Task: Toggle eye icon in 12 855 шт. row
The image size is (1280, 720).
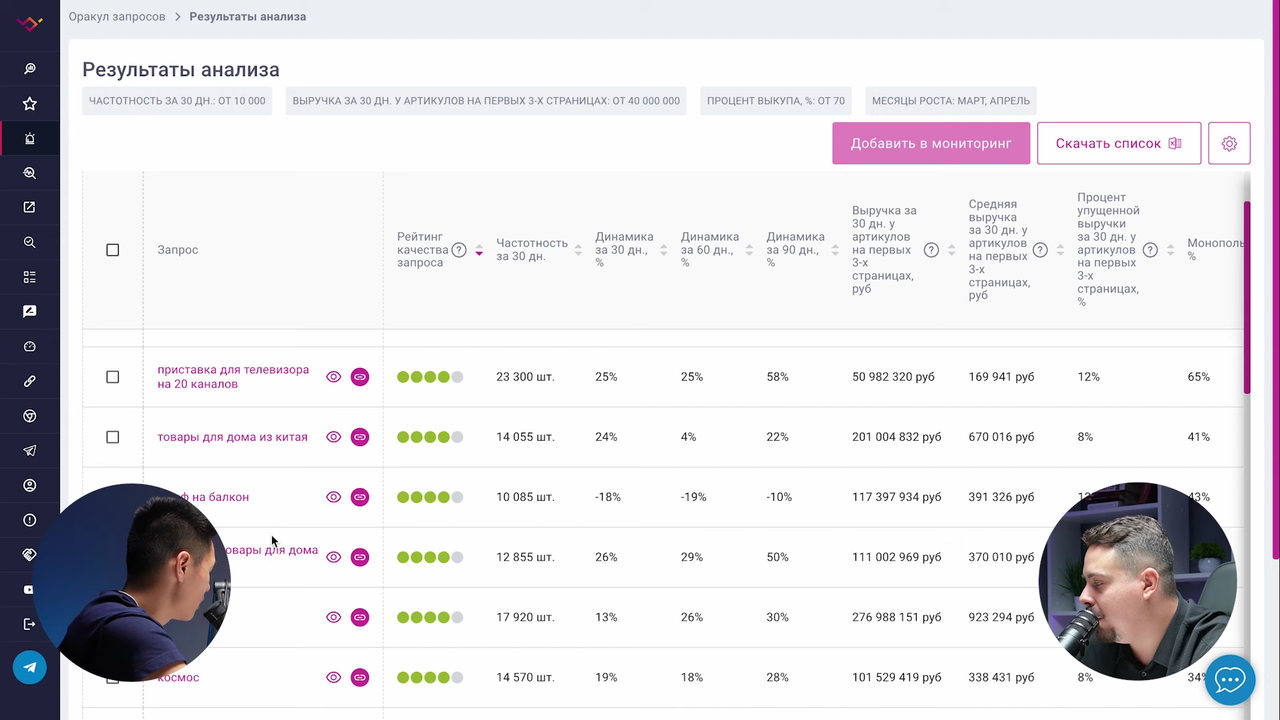Action: tap(334, 557)
